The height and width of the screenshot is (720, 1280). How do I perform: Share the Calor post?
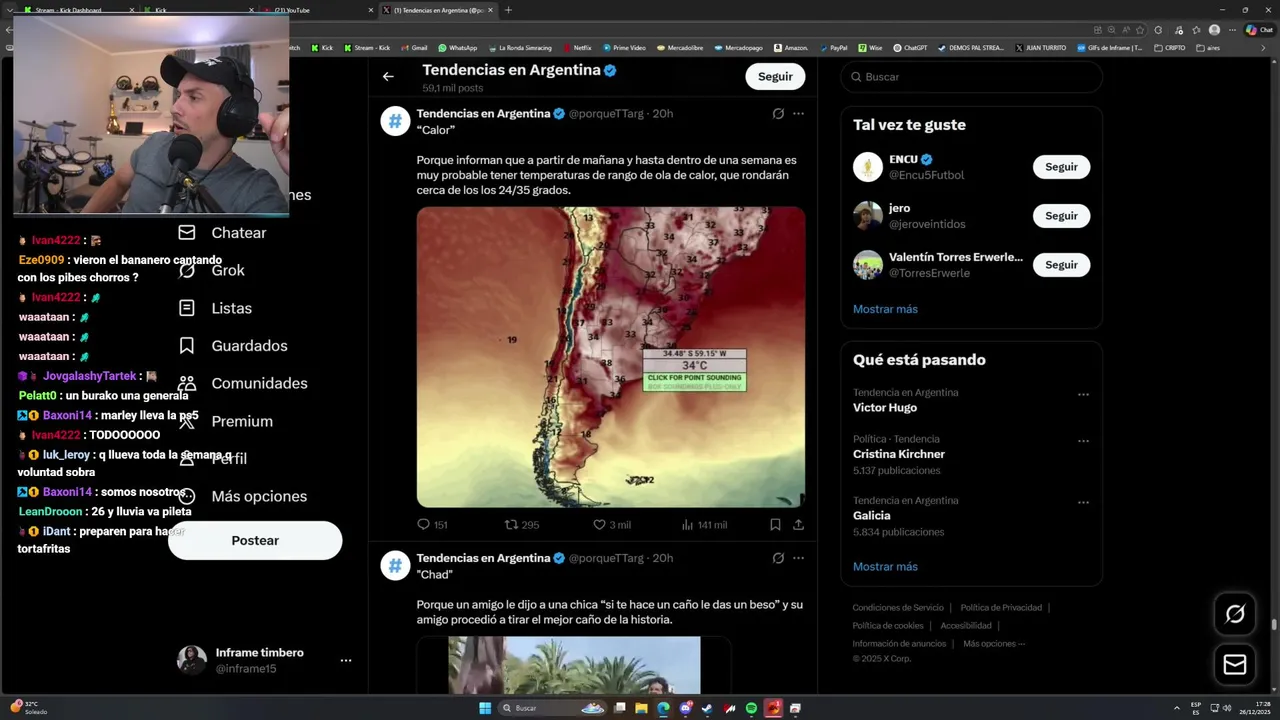click(x=798, y=524)
